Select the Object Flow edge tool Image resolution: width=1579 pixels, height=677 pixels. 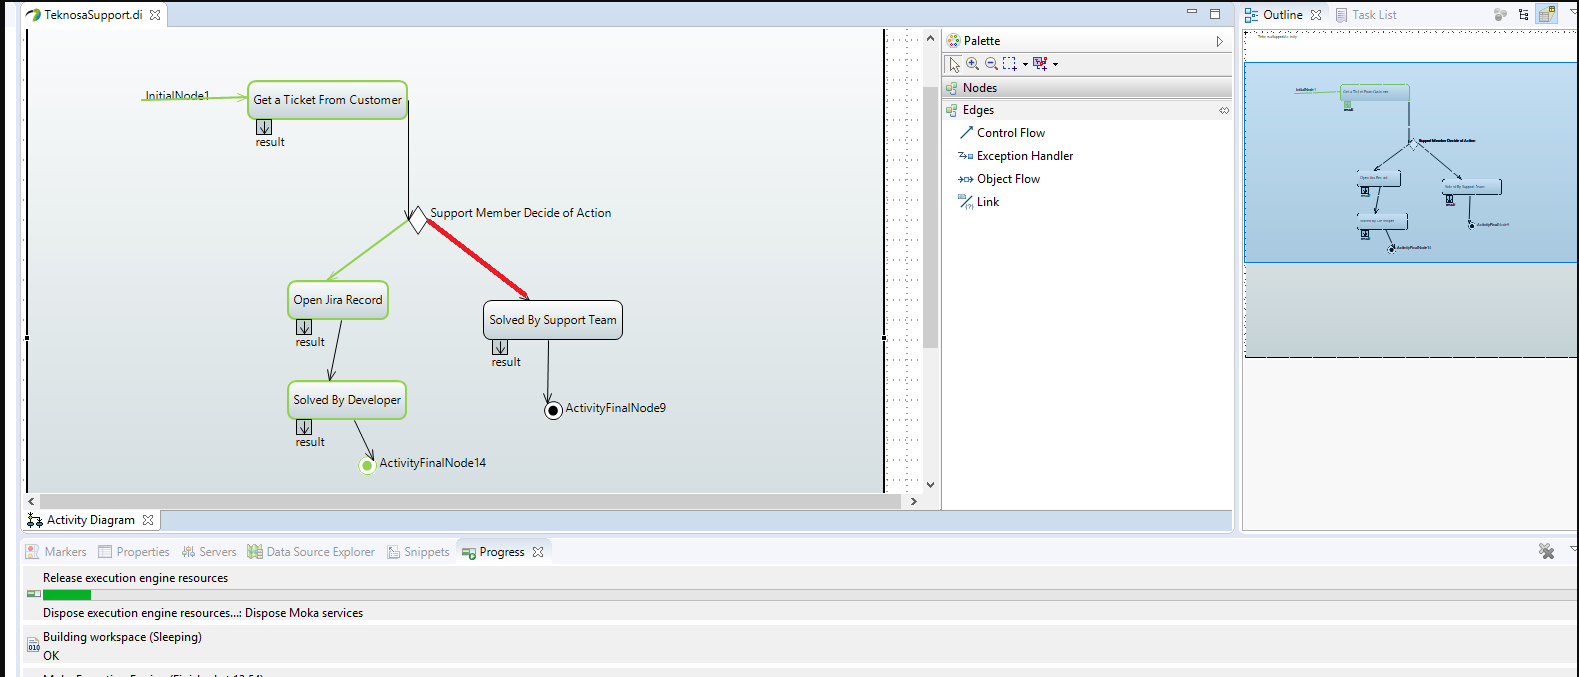point(1008,179)
